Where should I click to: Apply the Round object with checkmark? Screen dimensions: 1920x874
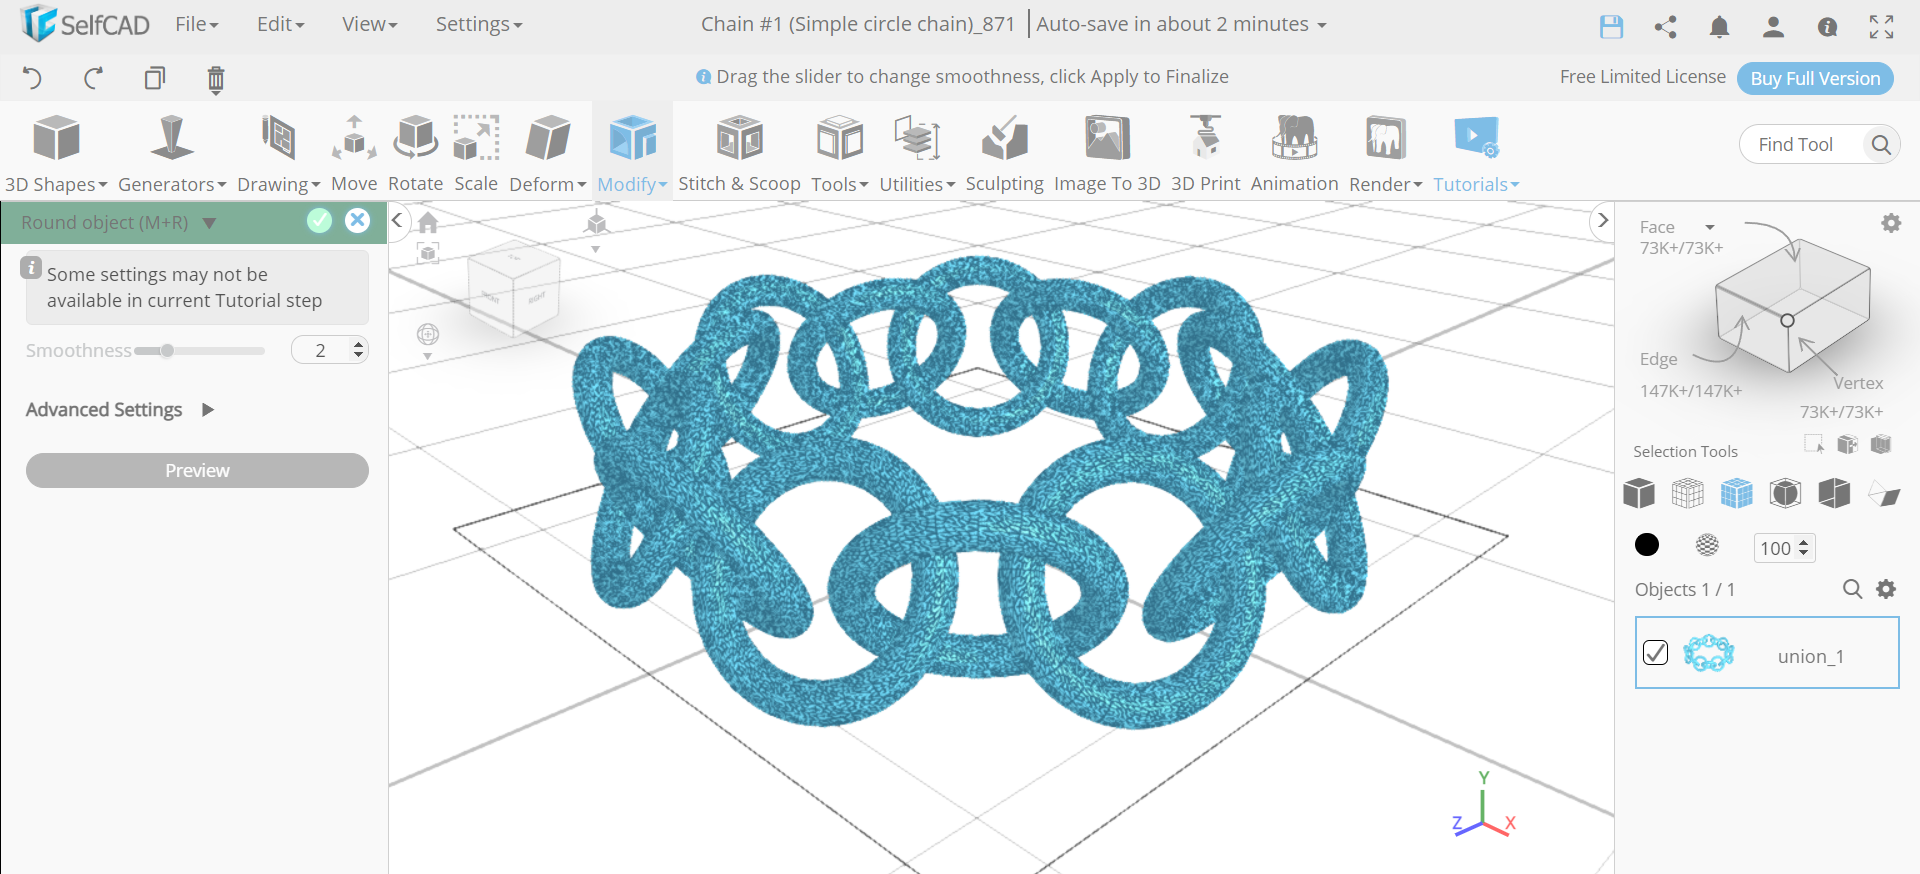[x=319, y=221]
